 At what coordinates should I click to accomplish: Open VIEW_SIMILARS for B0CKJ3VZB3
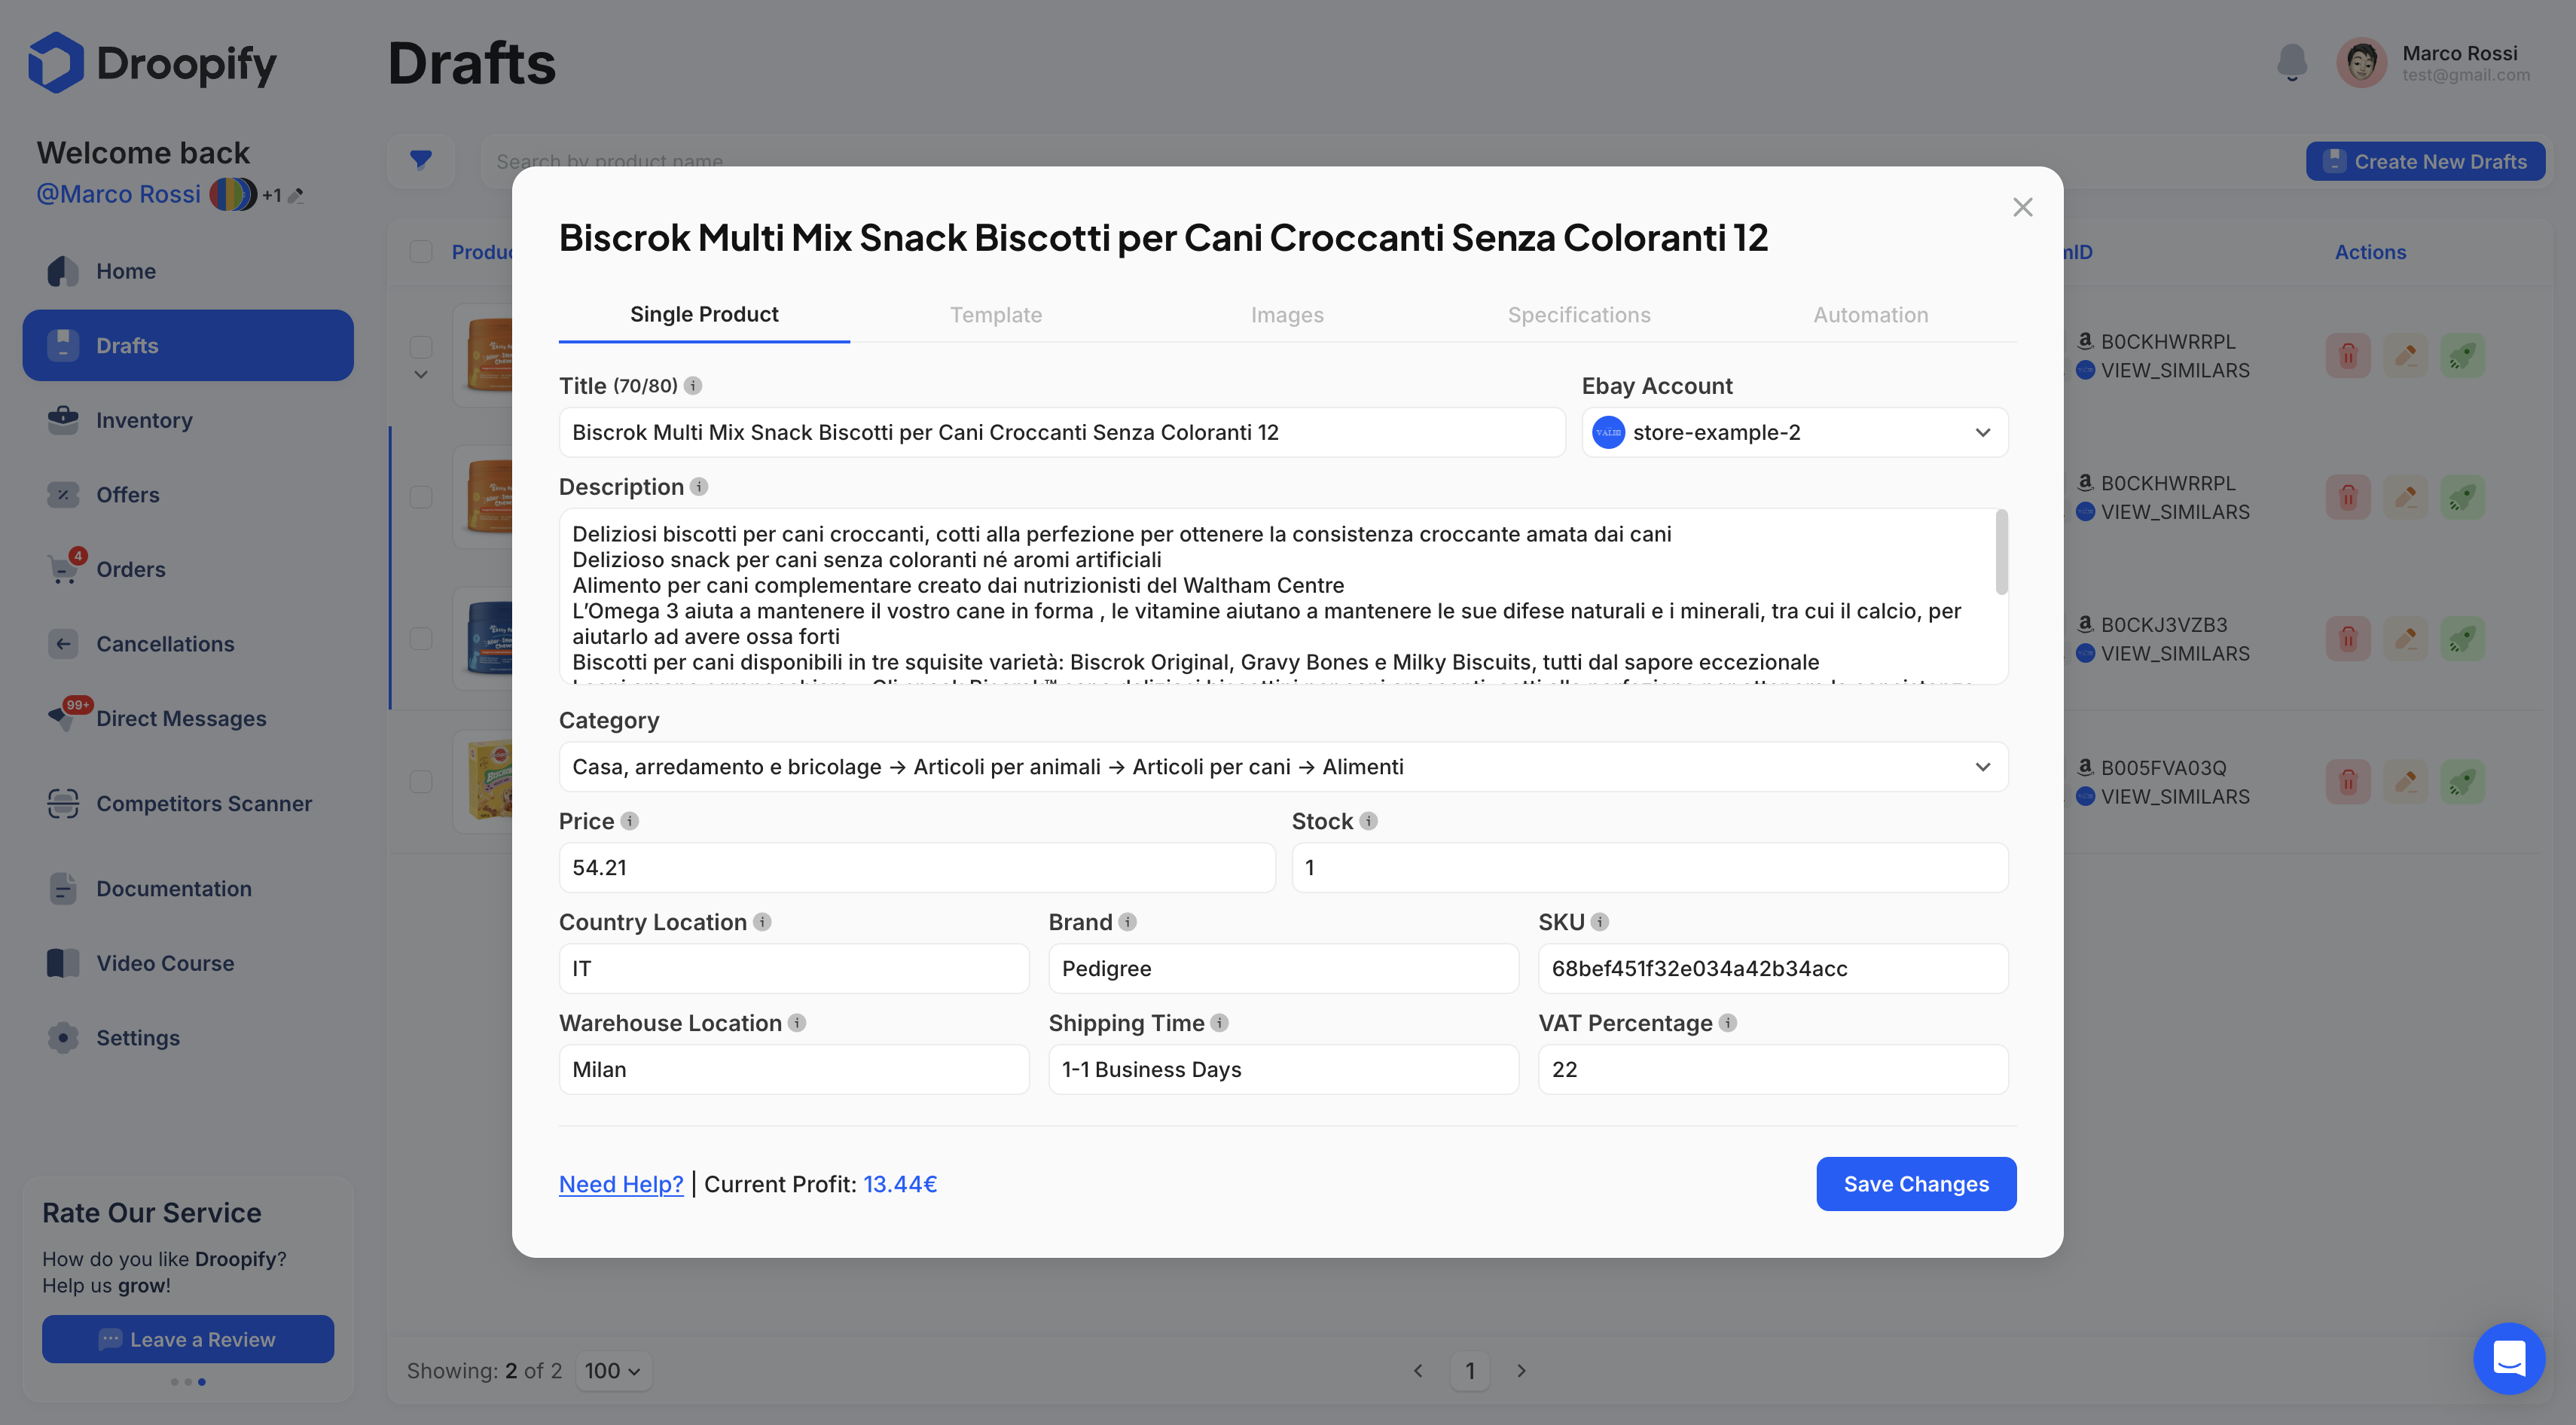pyautogui.click(x=2174, y=653)
